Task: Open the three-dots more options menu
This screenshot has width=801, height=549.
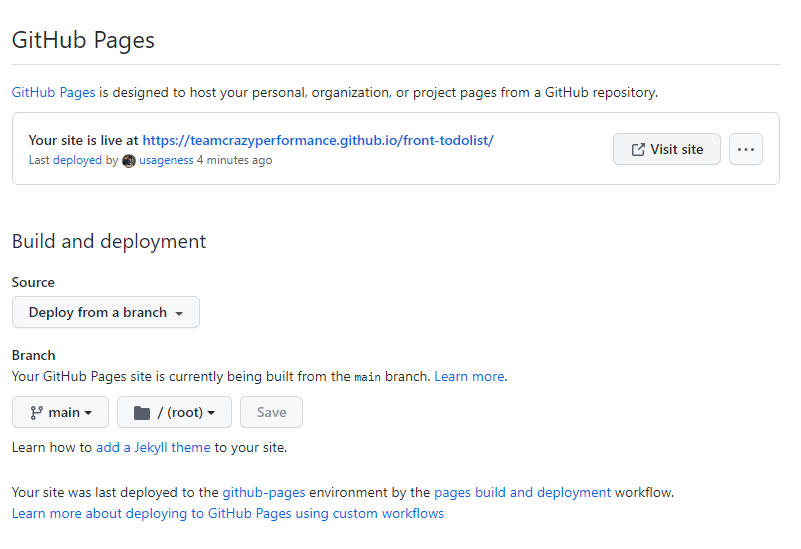Action: pyautogui.click(x=746, y=149)
